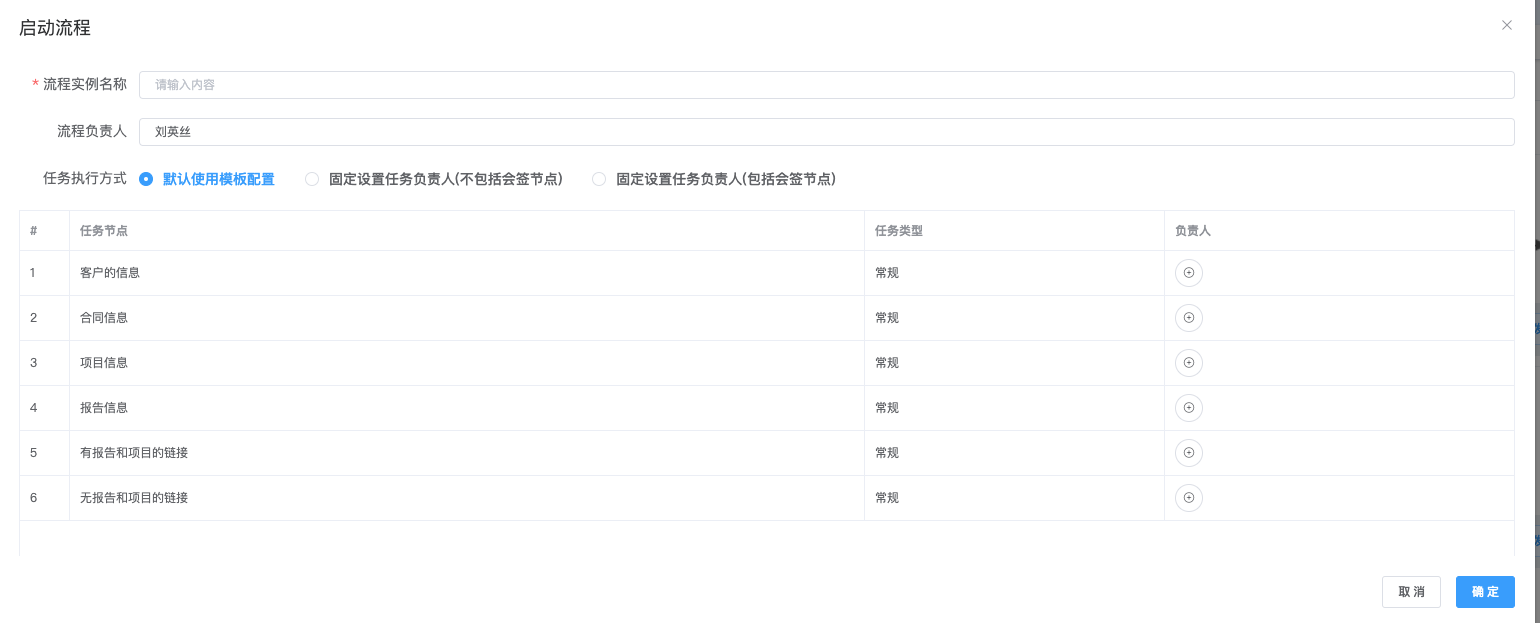Select the 项目信息 task node cell
Image resolution: width=1540 pixels, height=623 pixels.
(466, 362)
